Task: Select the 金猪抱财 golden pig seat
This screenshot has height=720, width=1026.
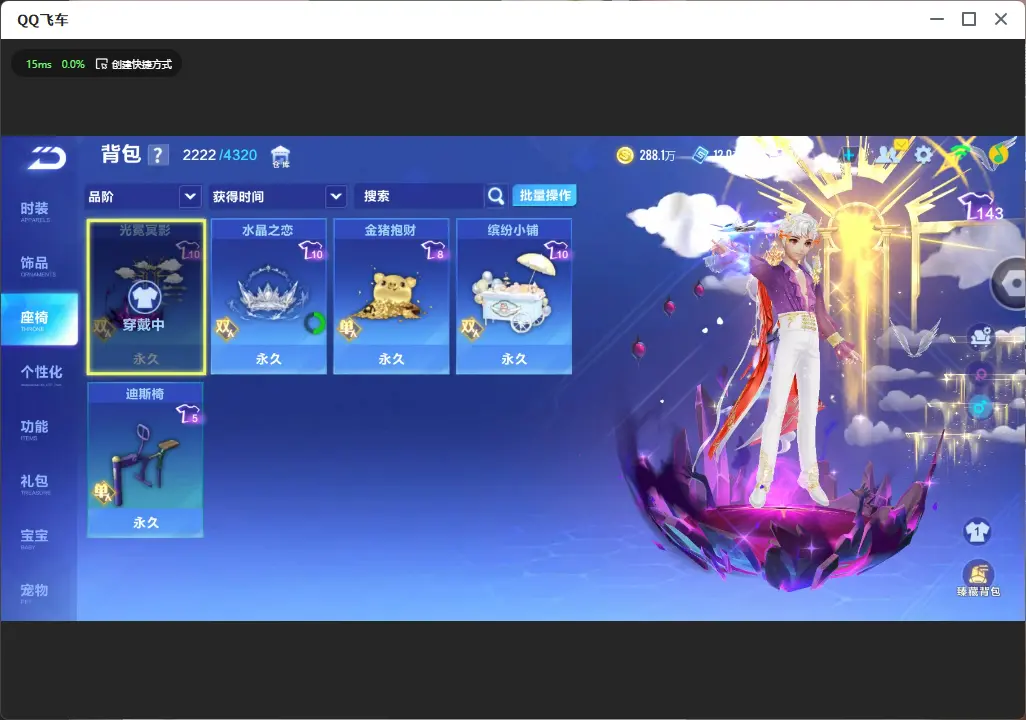Action: tap(391, 297)
